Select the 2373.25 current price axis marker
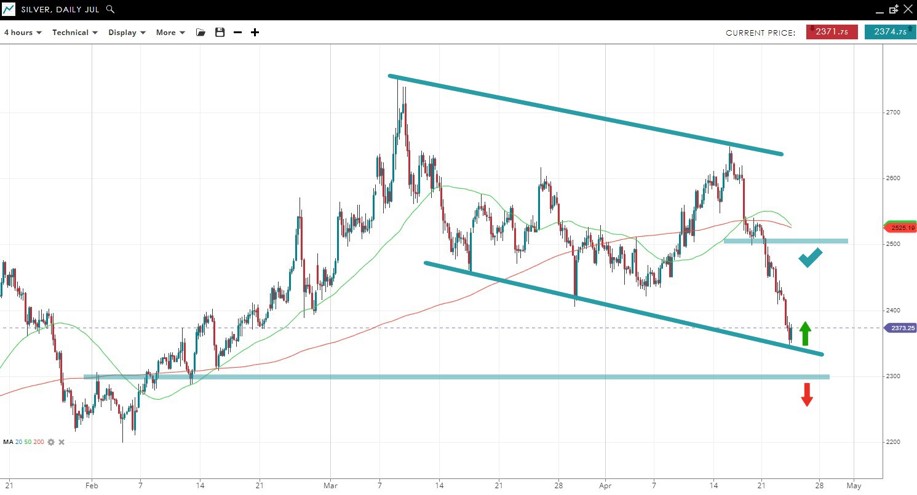917x495 pixels. (x=899, y=327)
